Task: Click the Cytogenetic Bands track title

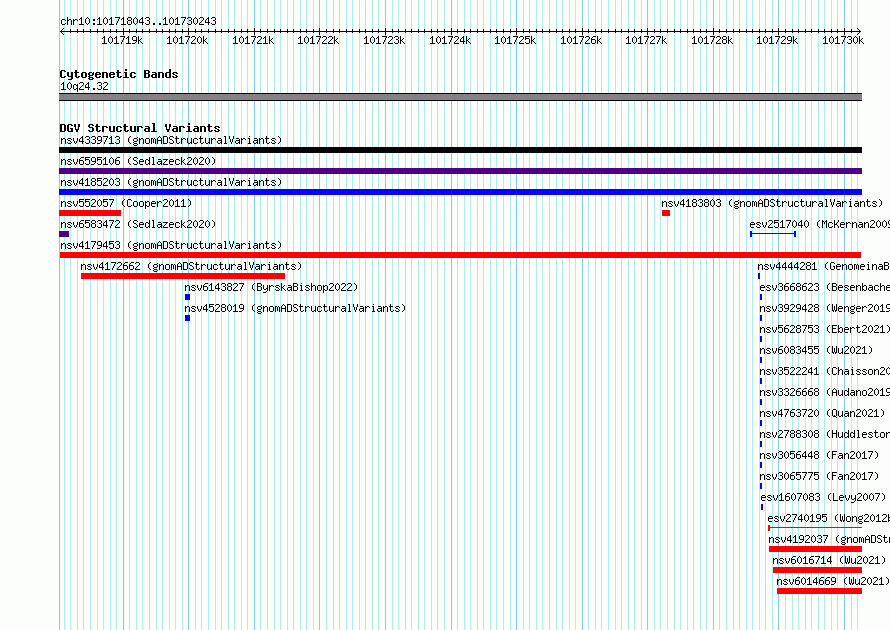Action: pyautogui.click(x=119, y=74)
